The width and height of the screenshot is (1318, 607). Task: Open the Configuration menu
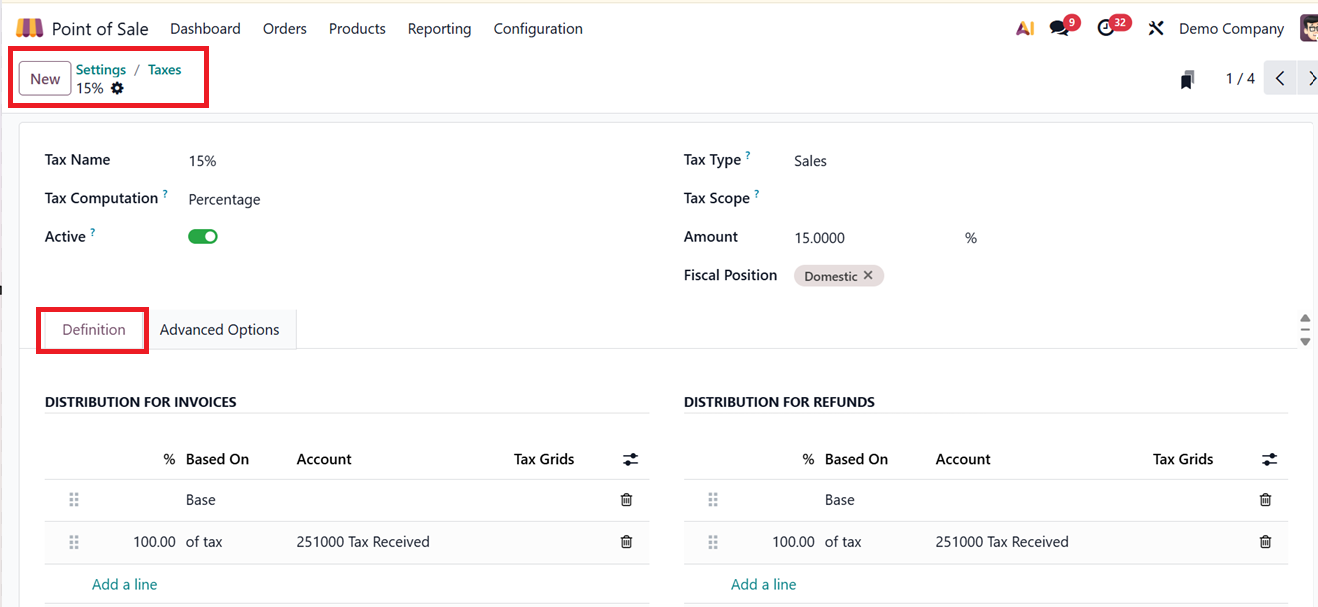click(538, 29)
